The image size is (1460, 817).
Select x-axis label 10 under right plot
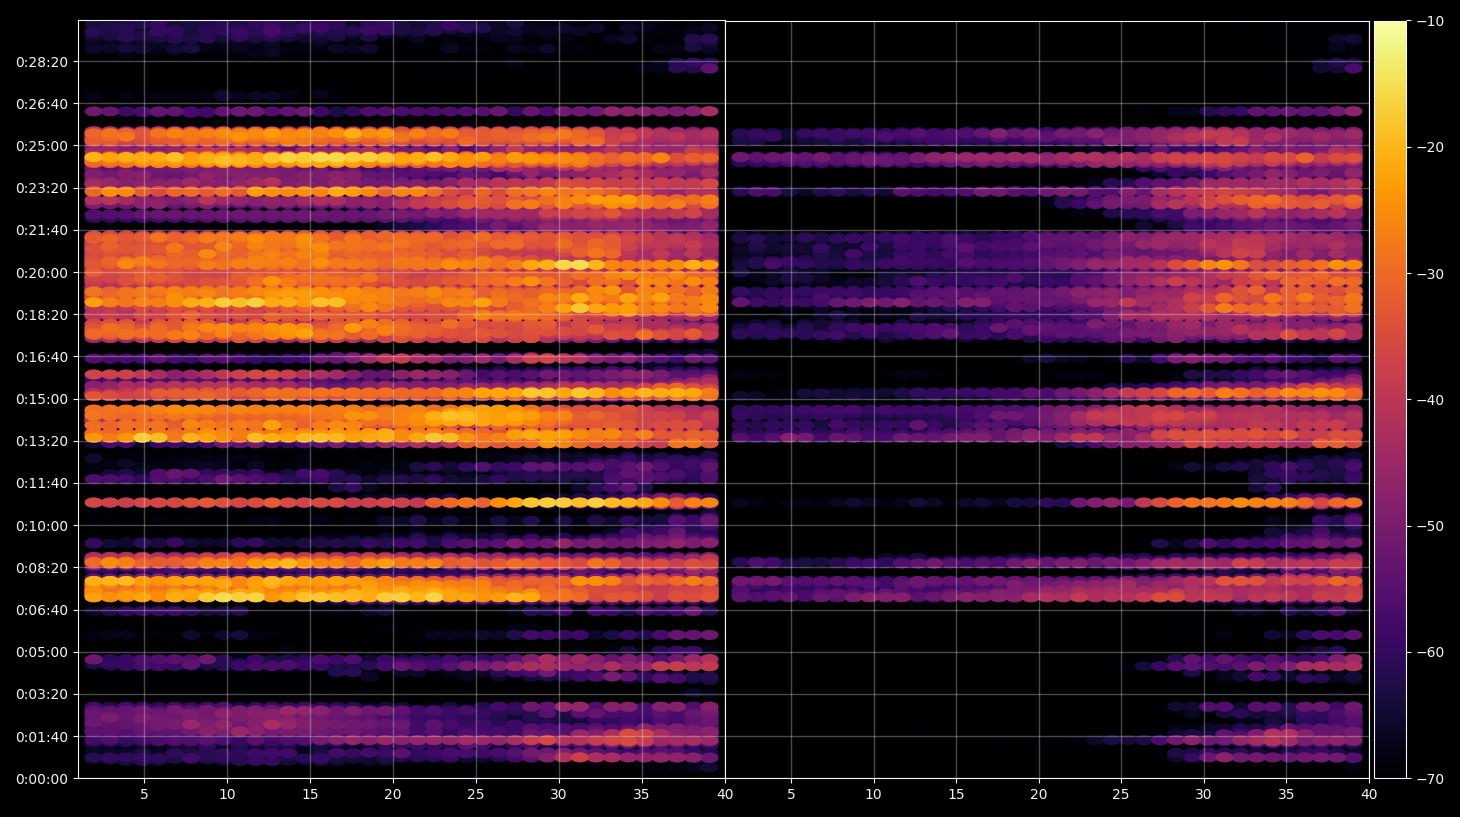(x=873, y=795)
